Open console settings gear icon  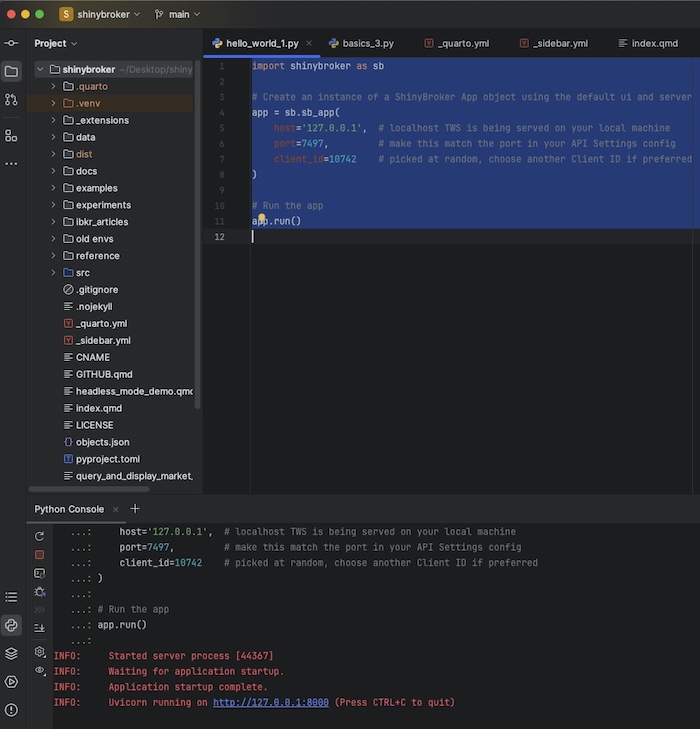coord(40,652)
